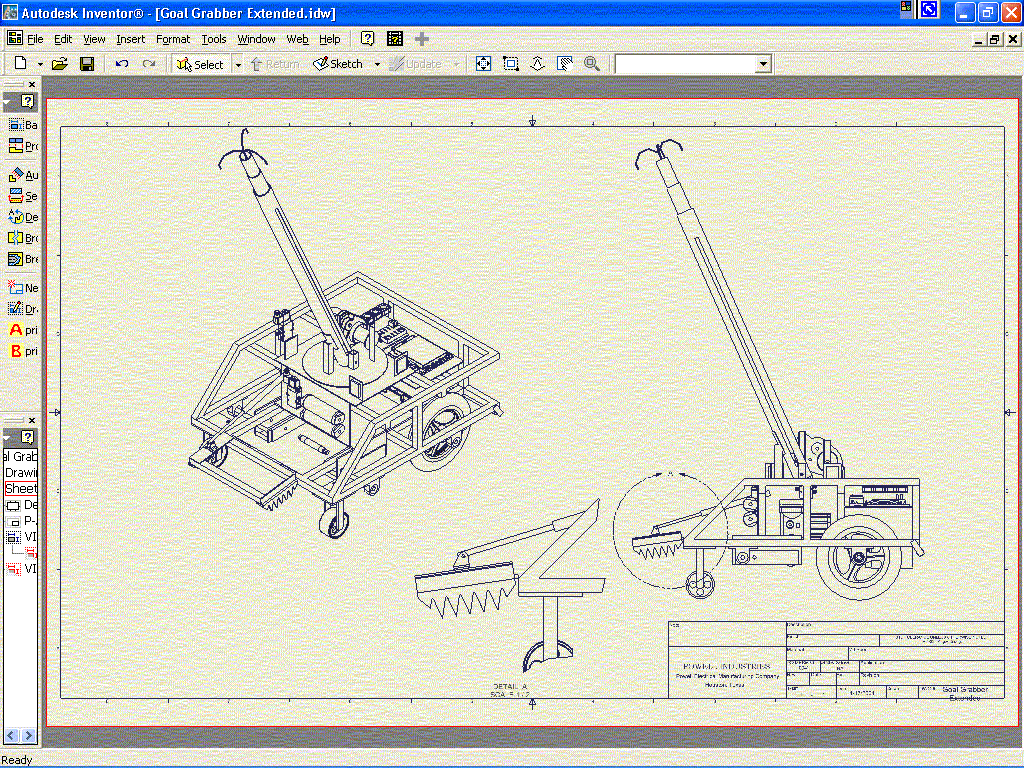Click the Update button
Image resolution: width=1024 pixels, height=768 pixels.
tap(415, 64)
